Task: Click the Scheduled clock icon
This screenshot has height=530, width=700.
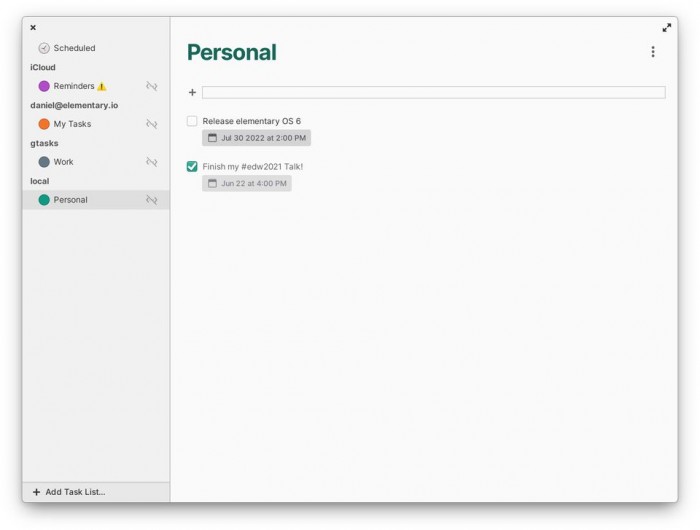Action: (44, 48)
